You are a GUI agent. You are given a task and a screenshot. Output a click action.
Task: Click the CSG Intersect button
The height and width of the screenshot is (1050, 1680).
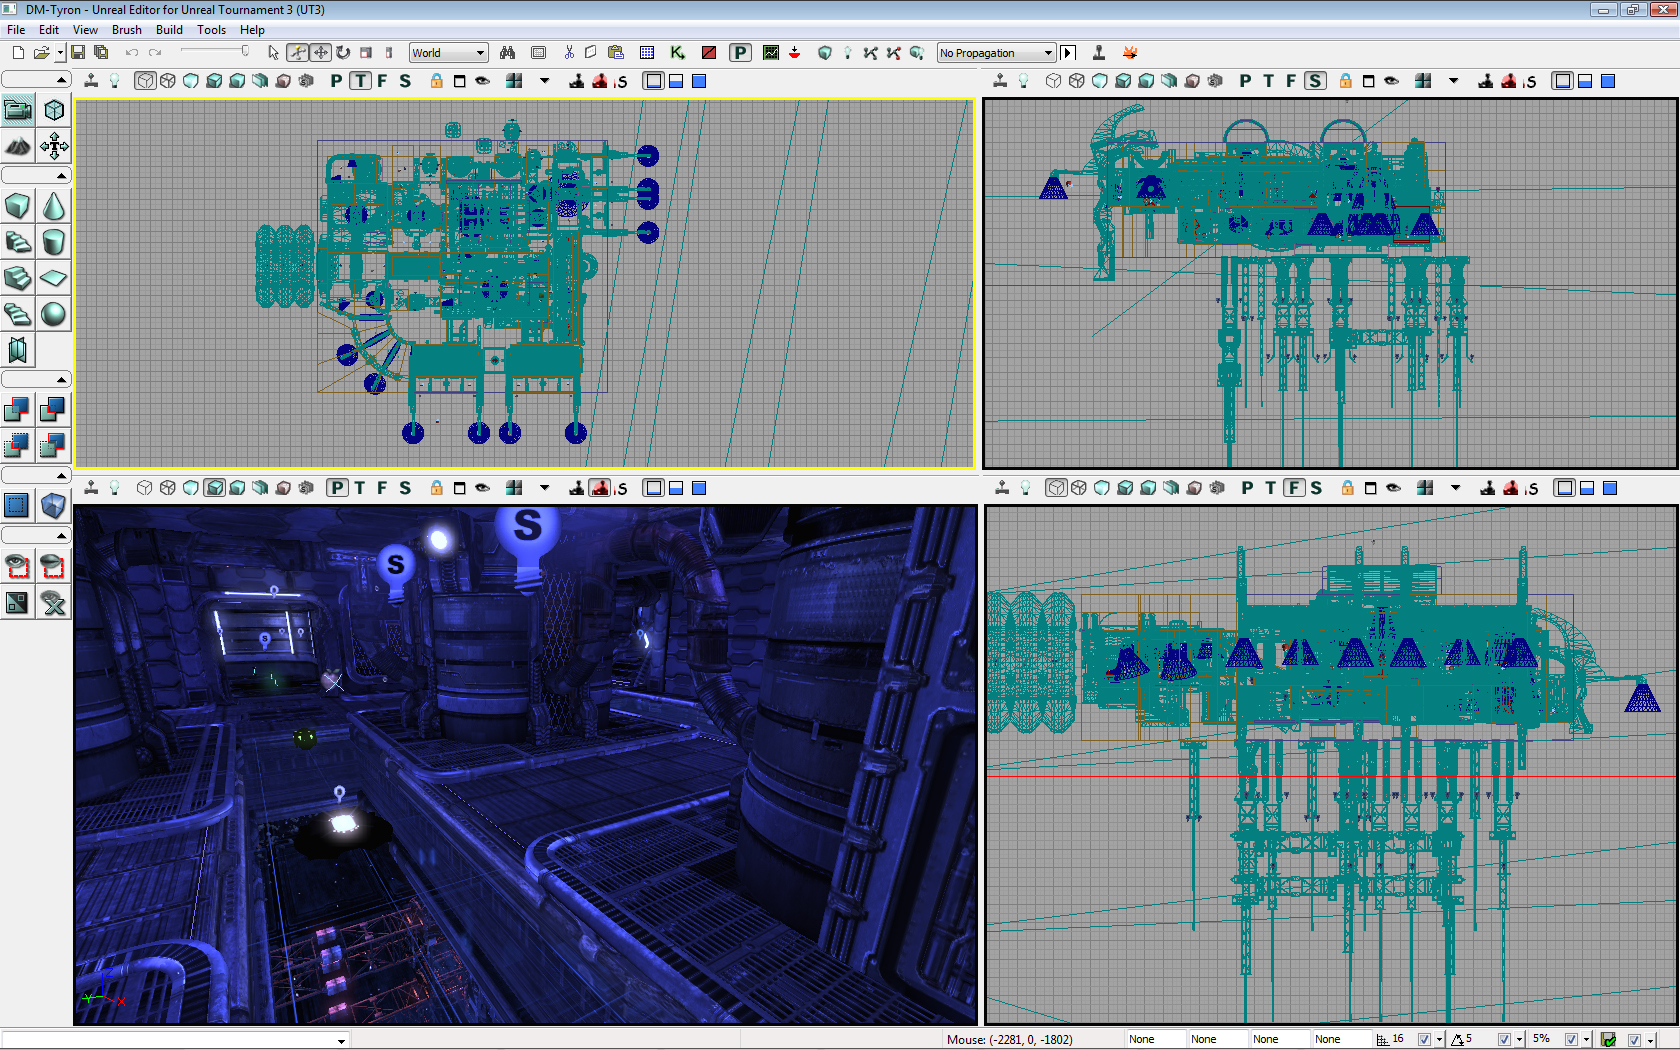[x=18, y=445]
